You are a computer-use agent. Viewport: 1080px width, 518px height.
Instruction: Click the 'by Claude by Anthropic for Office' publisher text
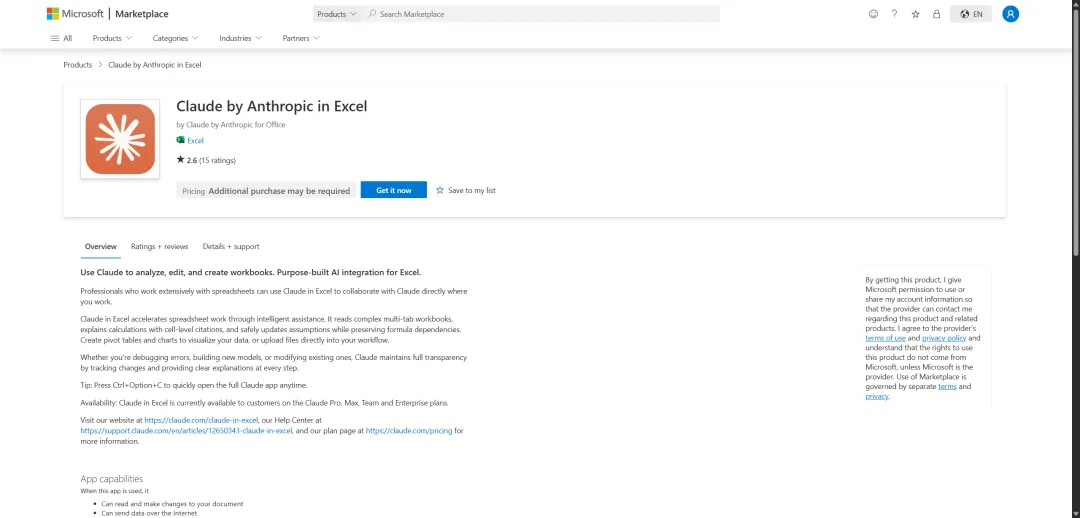[231, 125]
